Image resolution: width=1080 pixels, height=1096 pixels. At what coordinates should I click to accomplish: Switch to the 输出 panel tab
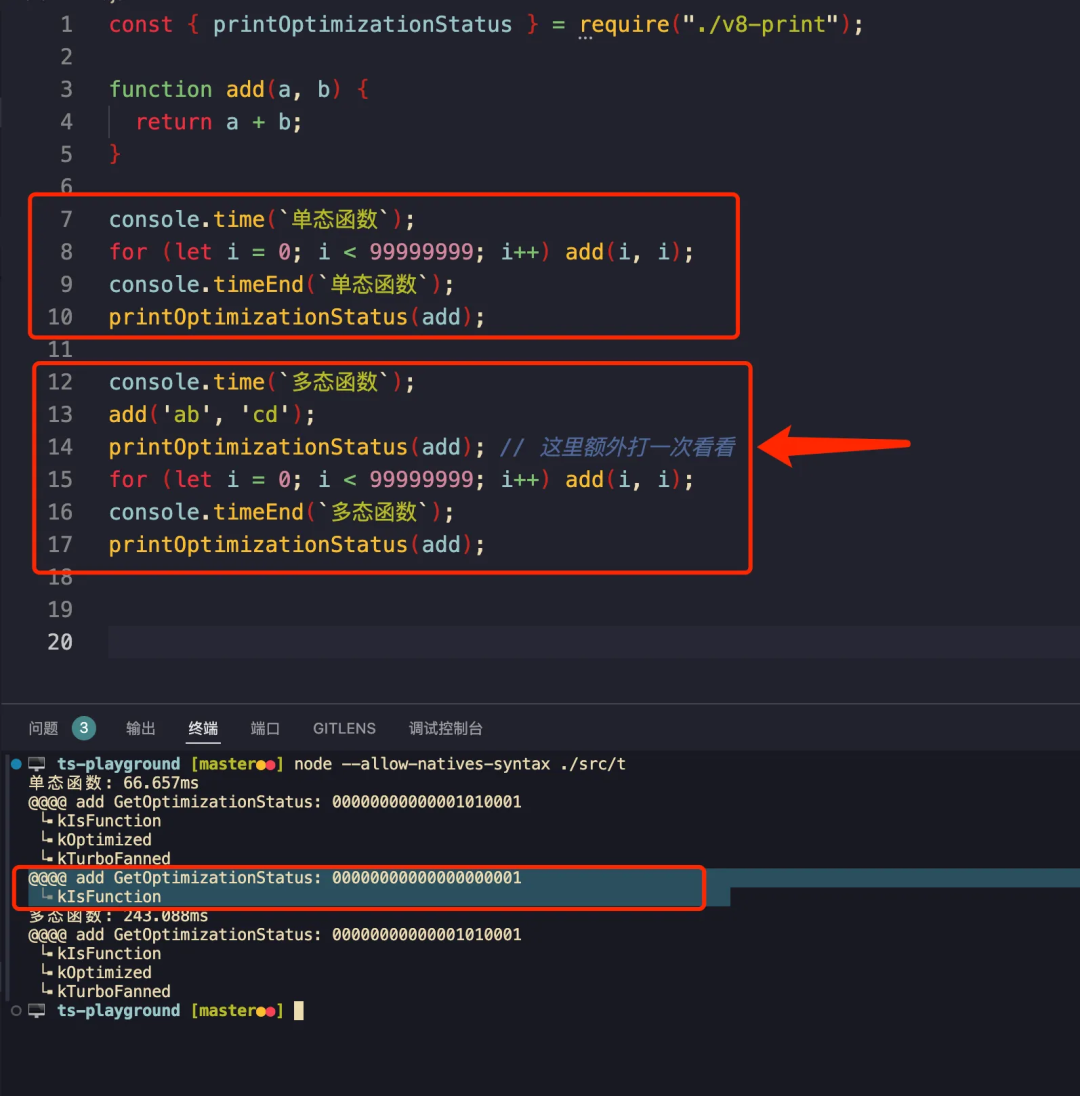(141, 728)
